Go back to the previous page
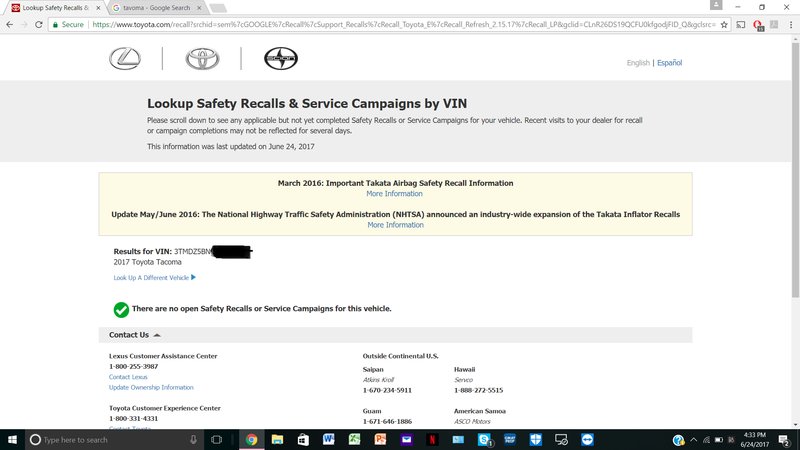Screen dimensions: 800x450 click(10, 24)
